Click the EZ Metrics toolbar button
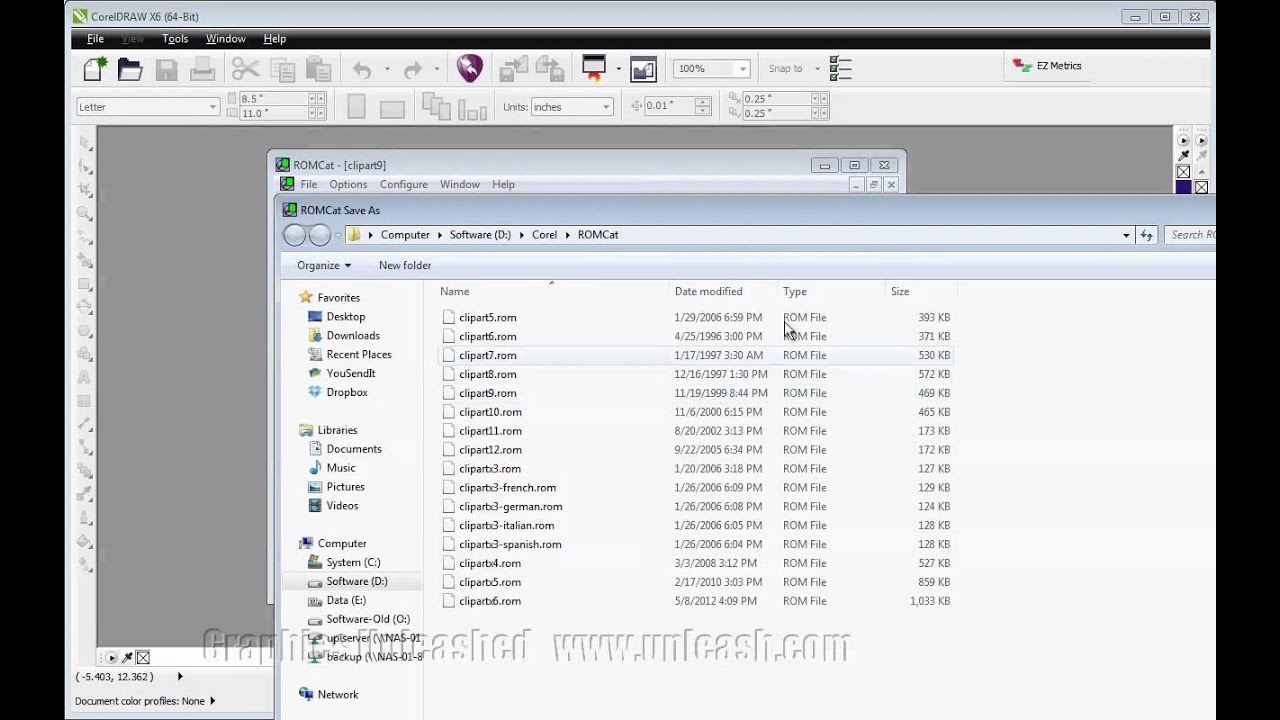 click(x=1047, y=66)
